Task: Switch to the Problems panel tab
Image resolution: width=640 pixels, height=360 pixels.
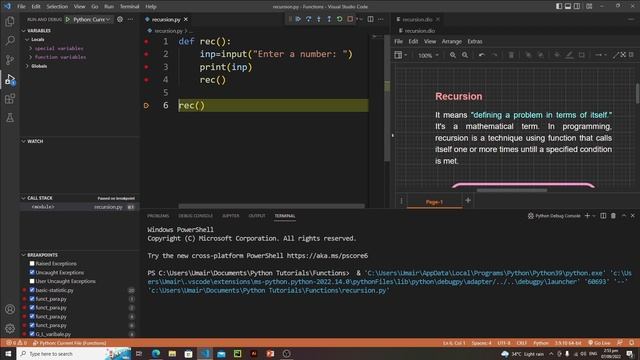Action: coord(158,216)
